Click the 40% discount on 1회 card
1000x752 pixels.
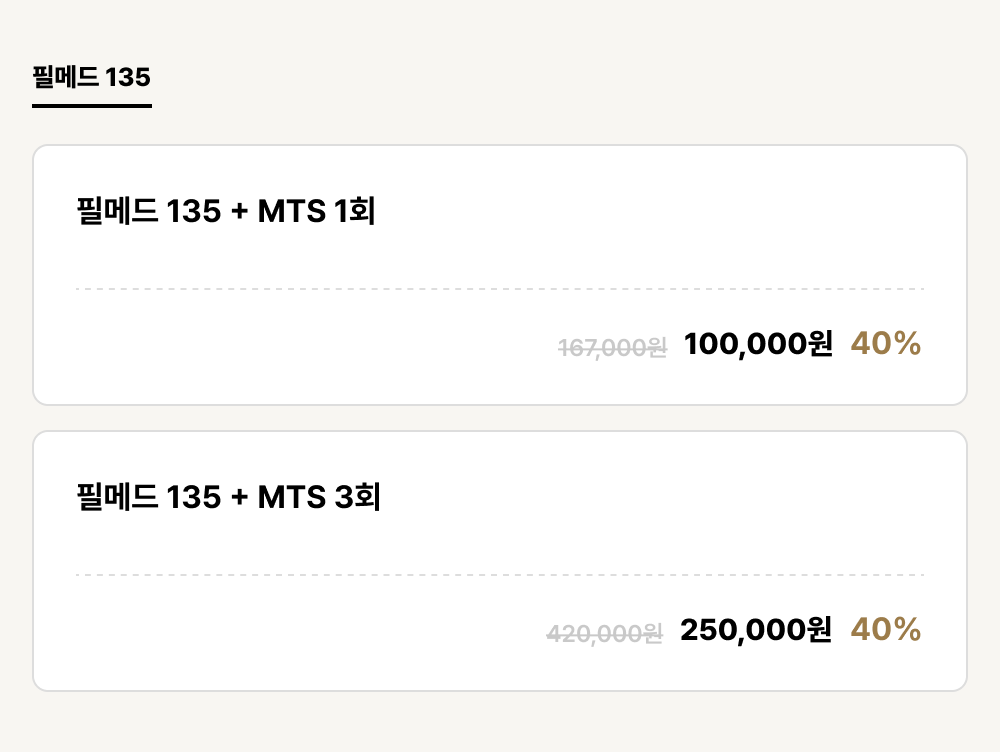(x=886, y=343)
